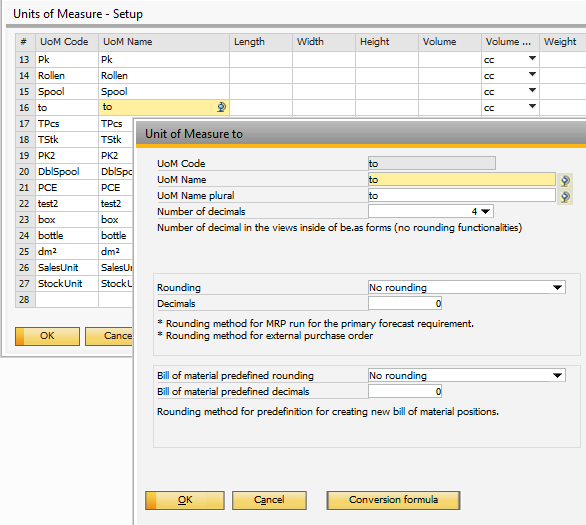Select row number 24 bottle

click(25, 236)
